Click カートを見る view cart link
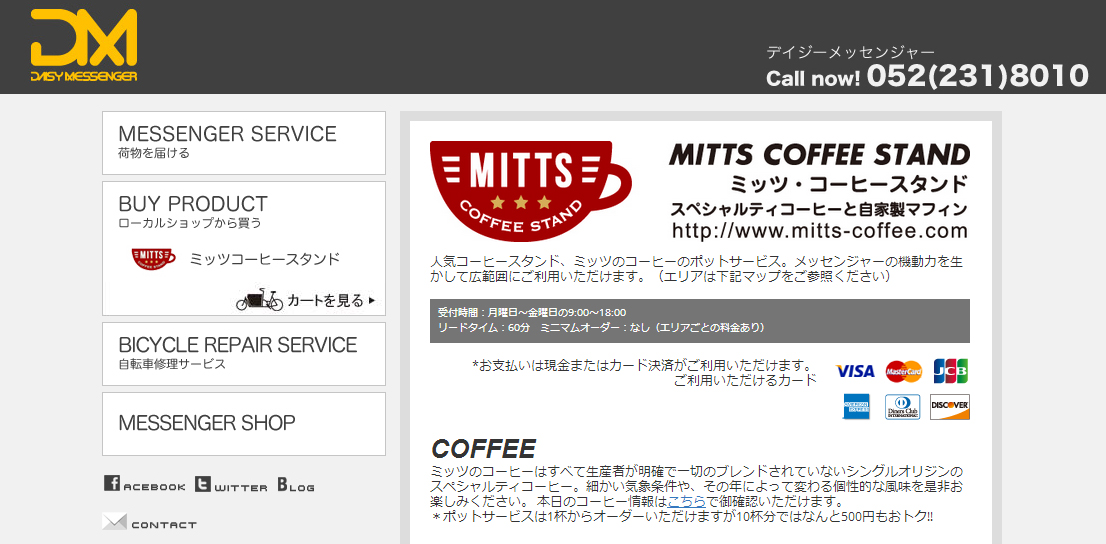This screenshot has height=544, width=1106. click(x=331, y=301)
